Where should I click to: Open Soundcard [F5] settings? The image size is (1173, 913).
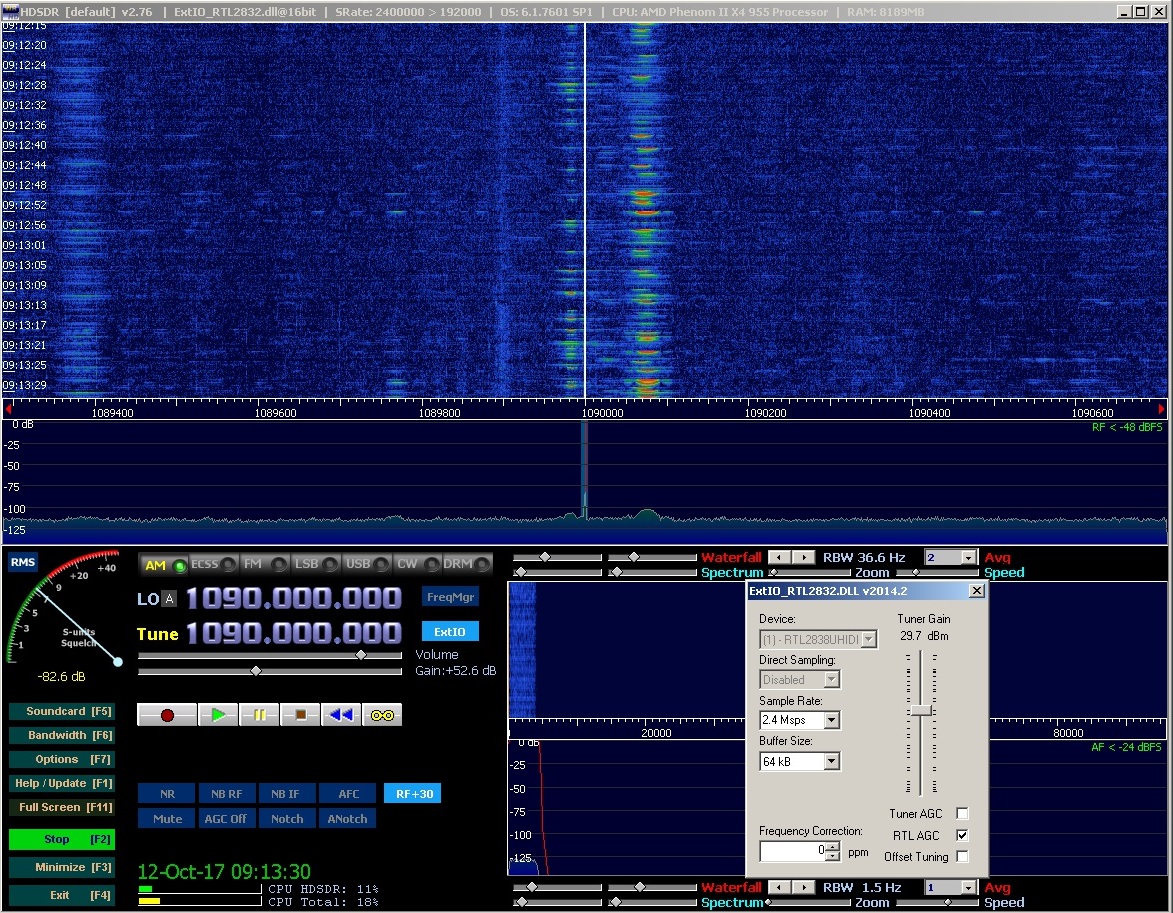point(62,711)
